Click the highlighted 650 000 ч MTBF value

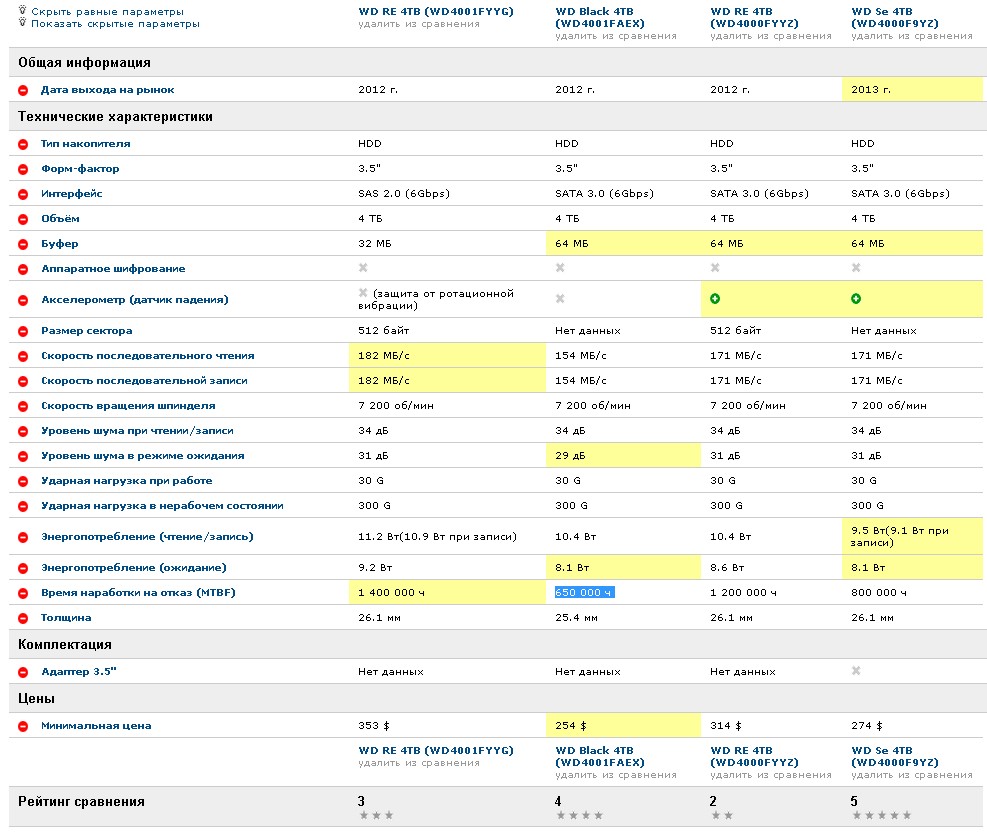(584, 592)
